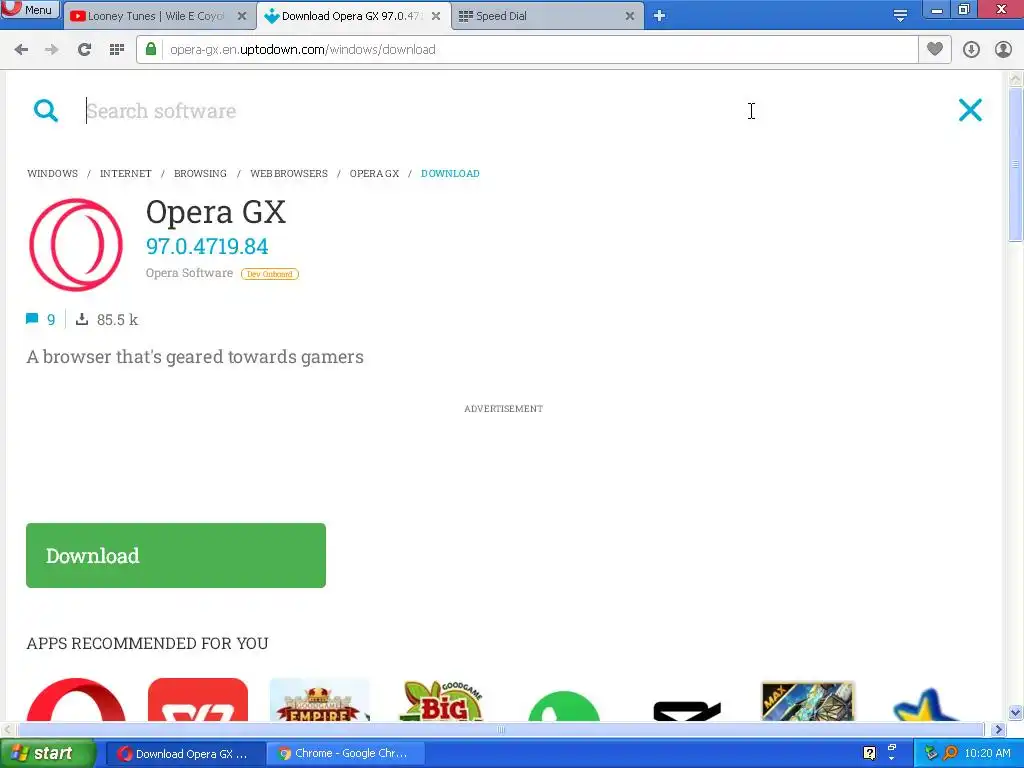Open the black CapCut-style app icon
1024x768 pixels.
pos(686,711)
